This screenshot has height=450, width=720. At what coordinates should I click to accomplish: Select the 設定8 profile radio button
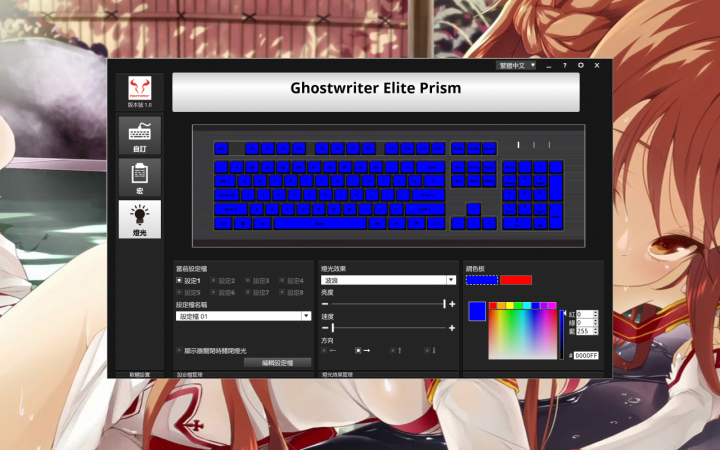tap(282, 292)
